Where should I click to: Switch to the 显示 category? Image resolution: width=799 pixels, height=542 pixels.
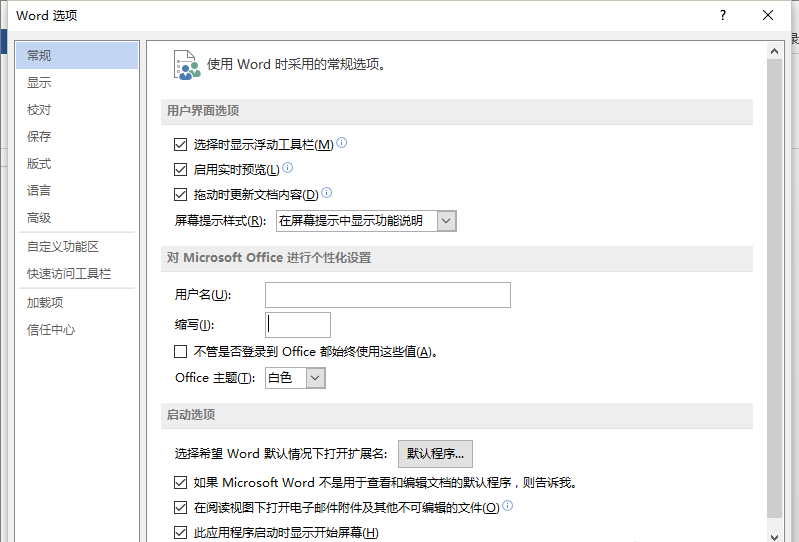coord(77,83)
